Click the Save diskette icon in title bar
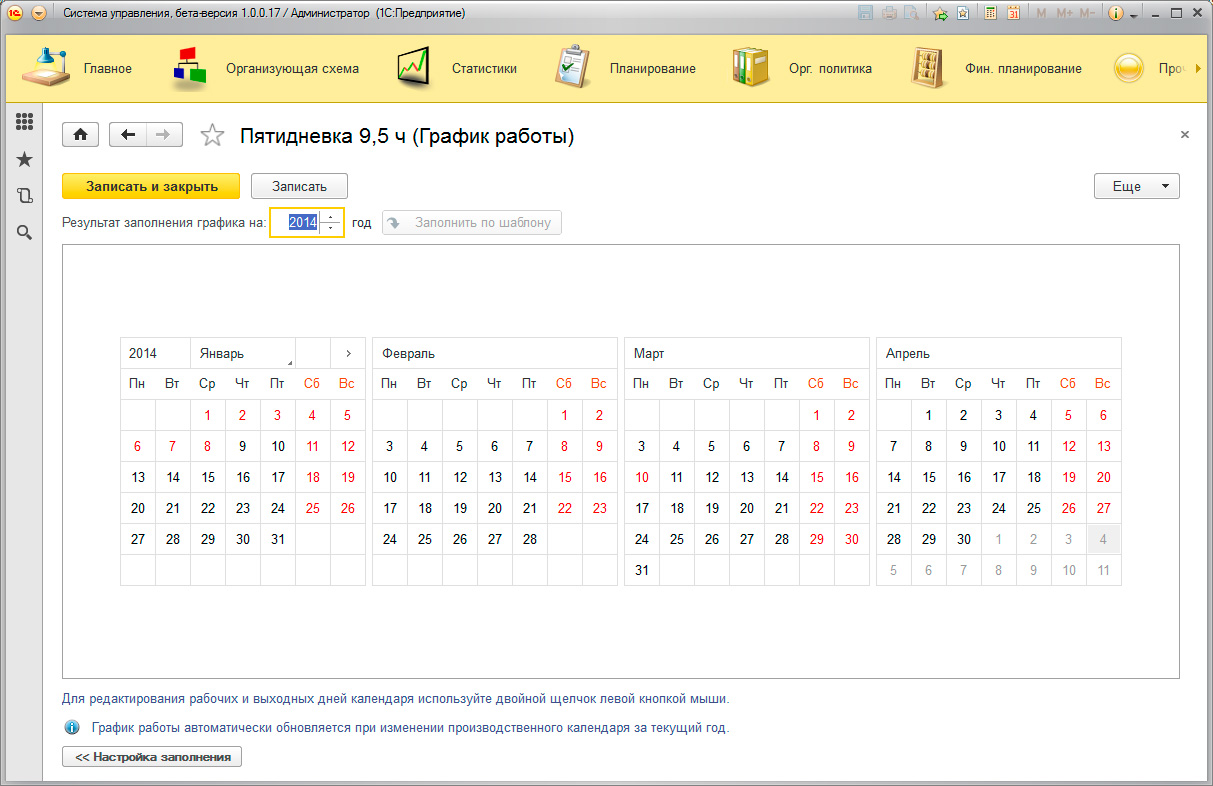The width and height of the screenshot is (1213, 786). (x=865, y=14)
